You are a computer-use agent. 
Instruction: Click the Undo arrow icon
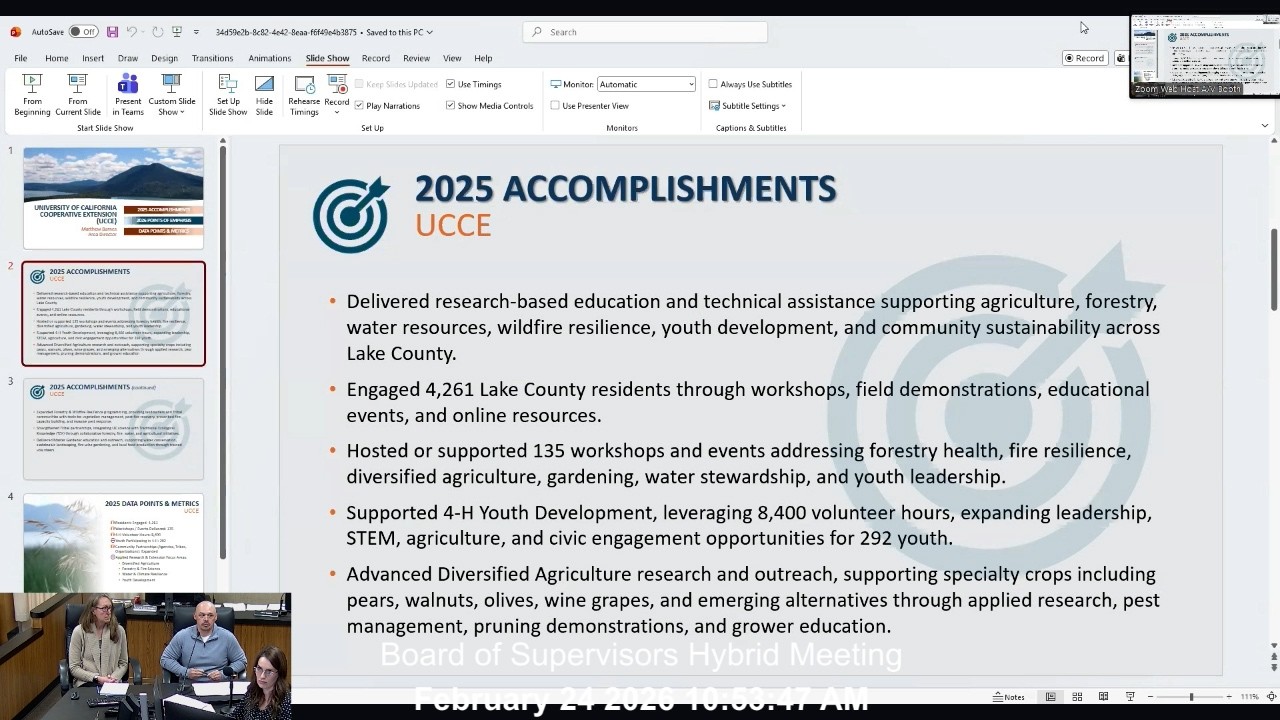(x=131, y=32)
